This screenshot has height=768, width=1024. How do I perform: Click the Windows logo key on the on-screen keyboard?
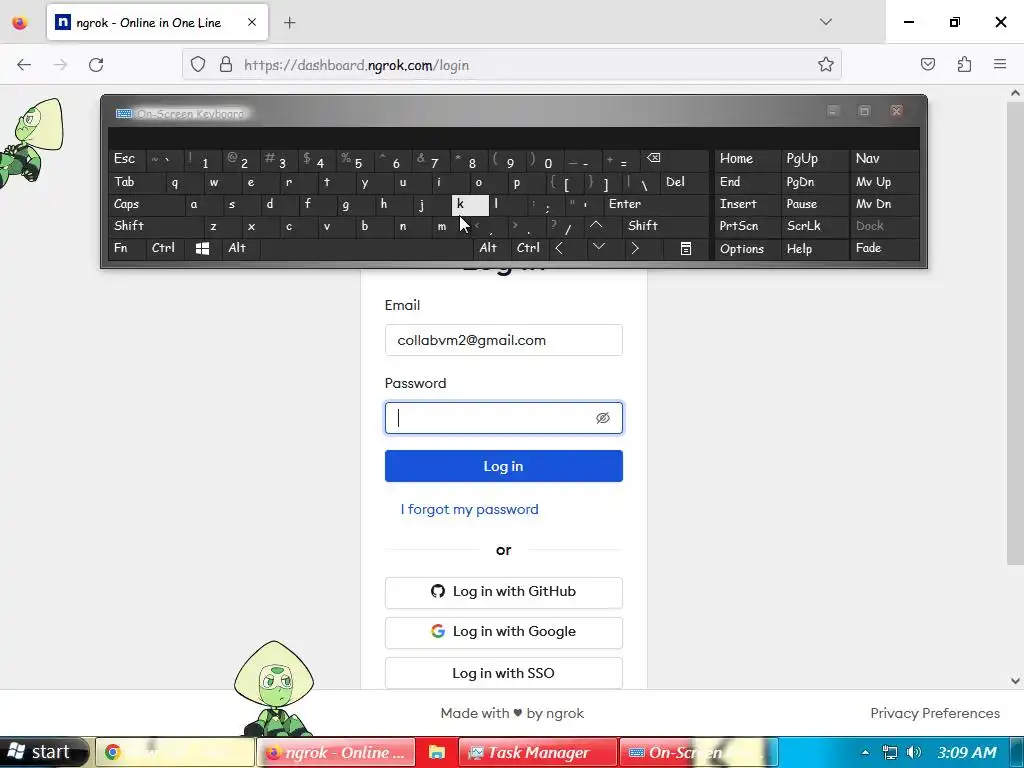pos(202,249)
